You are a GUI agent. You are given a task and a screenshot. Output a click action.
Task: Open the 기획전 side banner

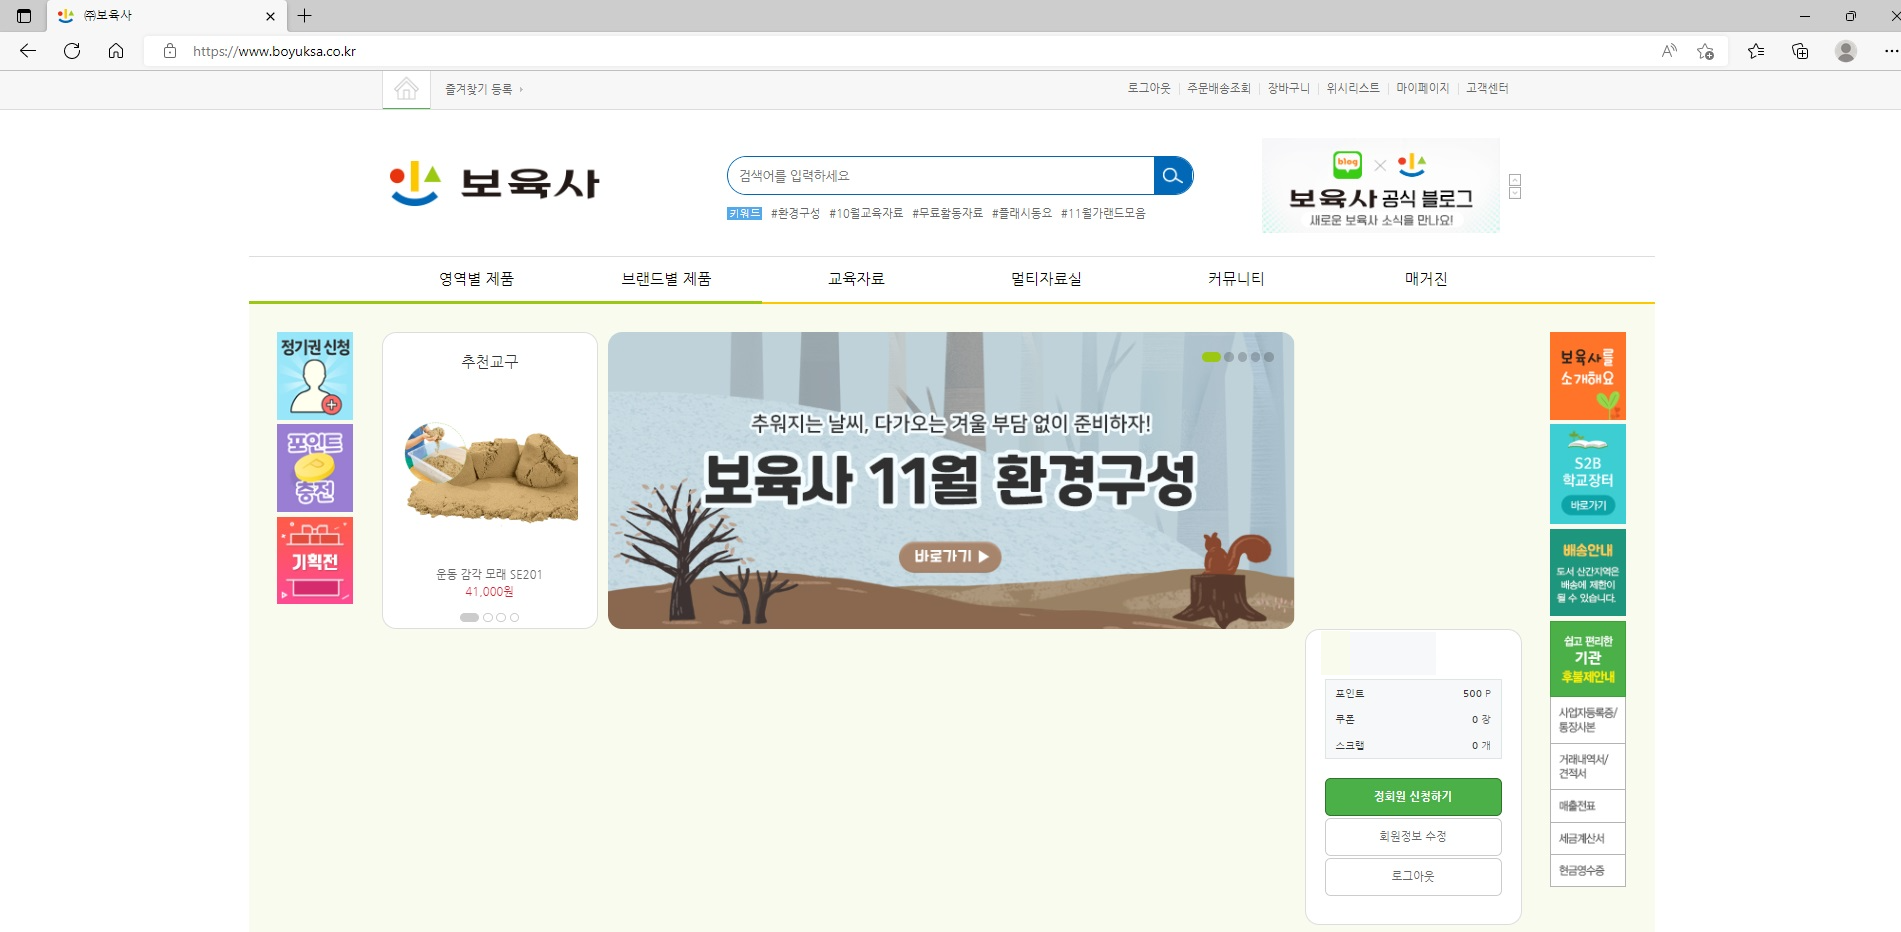click(315, 560)
